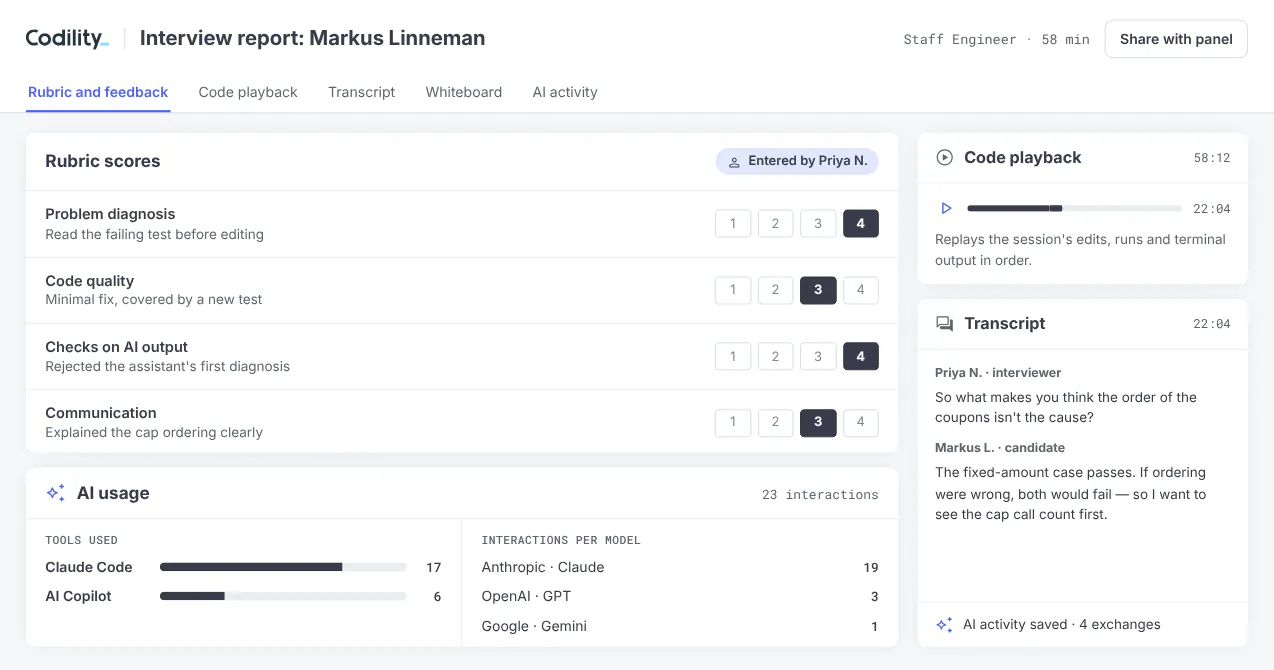This screenshot has height=670, width=1274.
Task: Set Code quality score to 2
Action: pyautogui.click(x=775, y=290)
